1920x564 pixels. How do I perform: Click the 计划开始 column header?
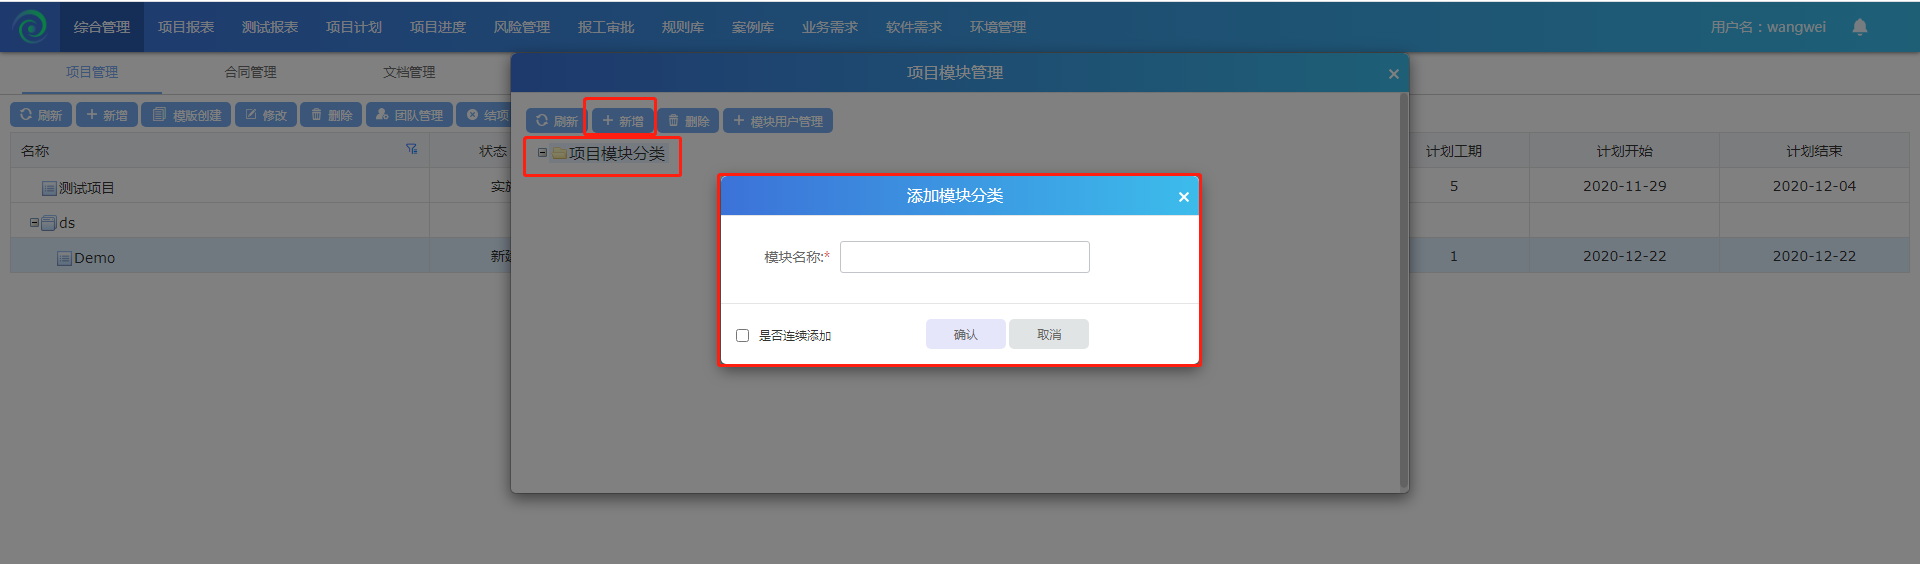tap(1624, 151)
